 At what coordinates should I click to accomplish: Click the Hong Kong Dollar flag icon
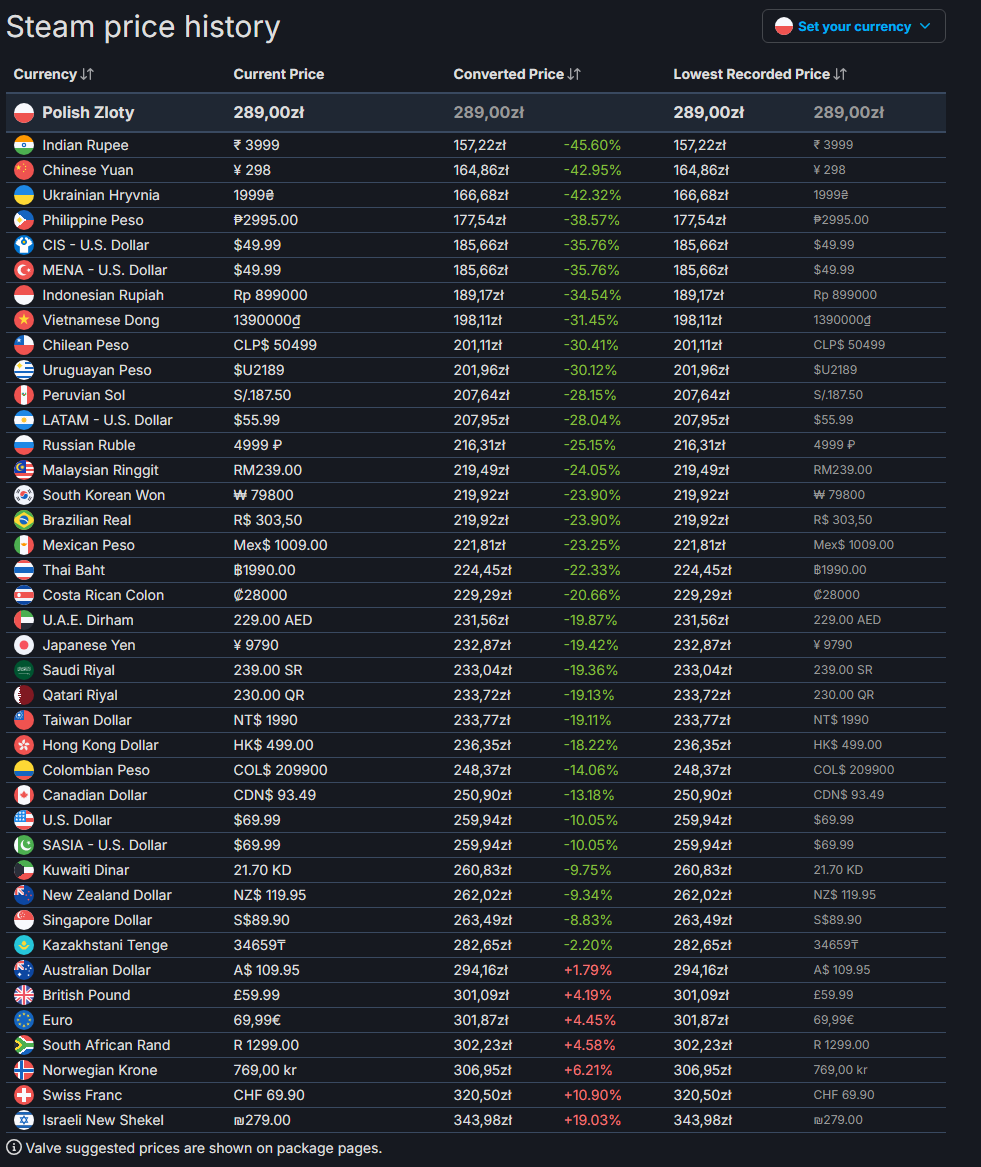(x=24, y=745)
